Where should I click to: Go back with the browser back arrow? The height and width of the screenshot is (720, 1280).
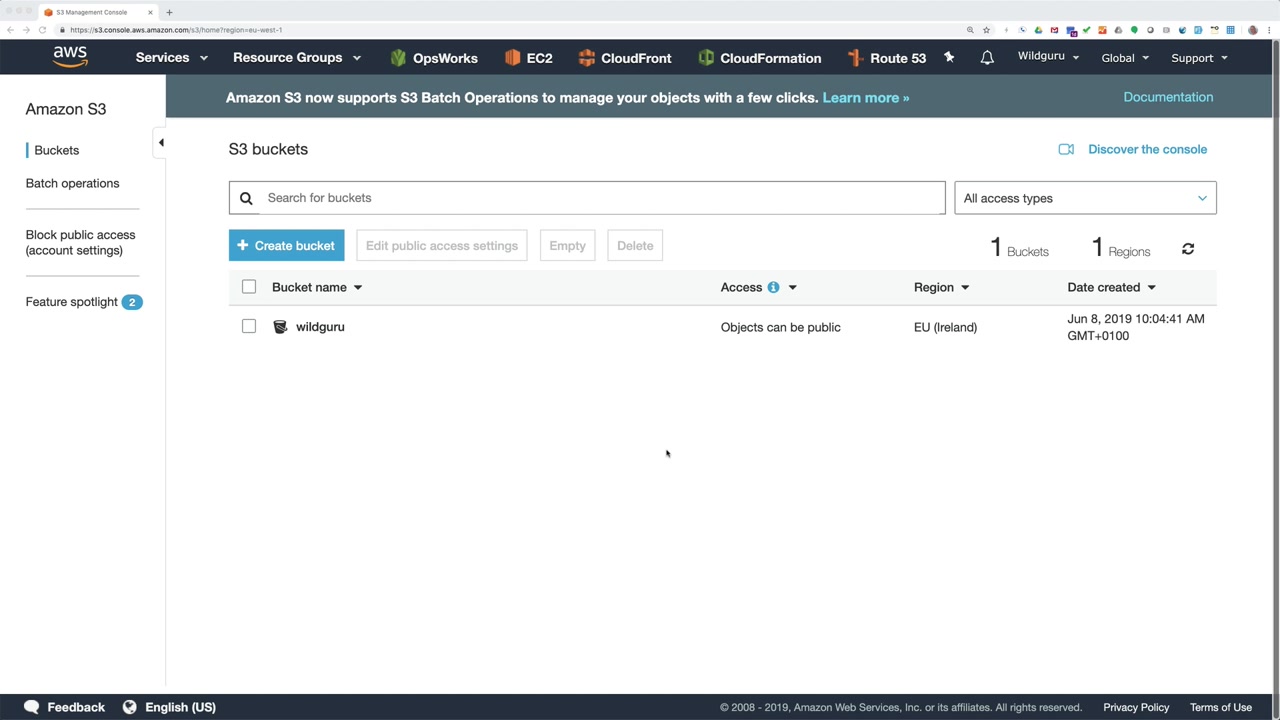(x=11, y=30)
